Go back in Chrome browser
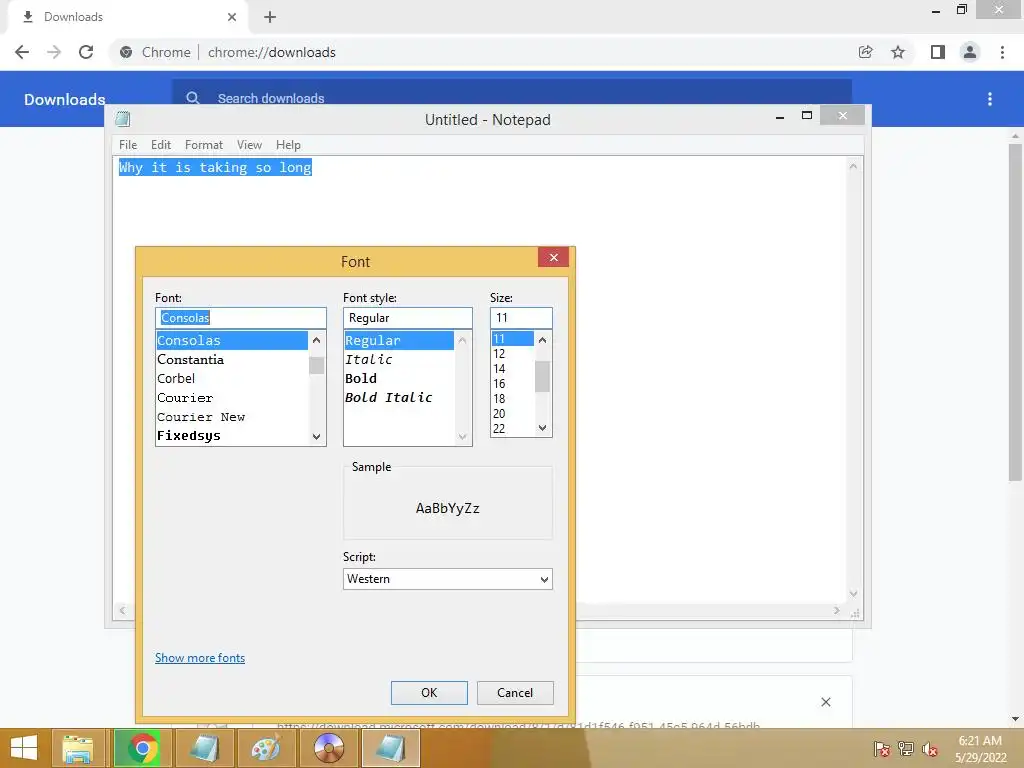This screenshot has width=1024, height=768. [x=22, y=52]
